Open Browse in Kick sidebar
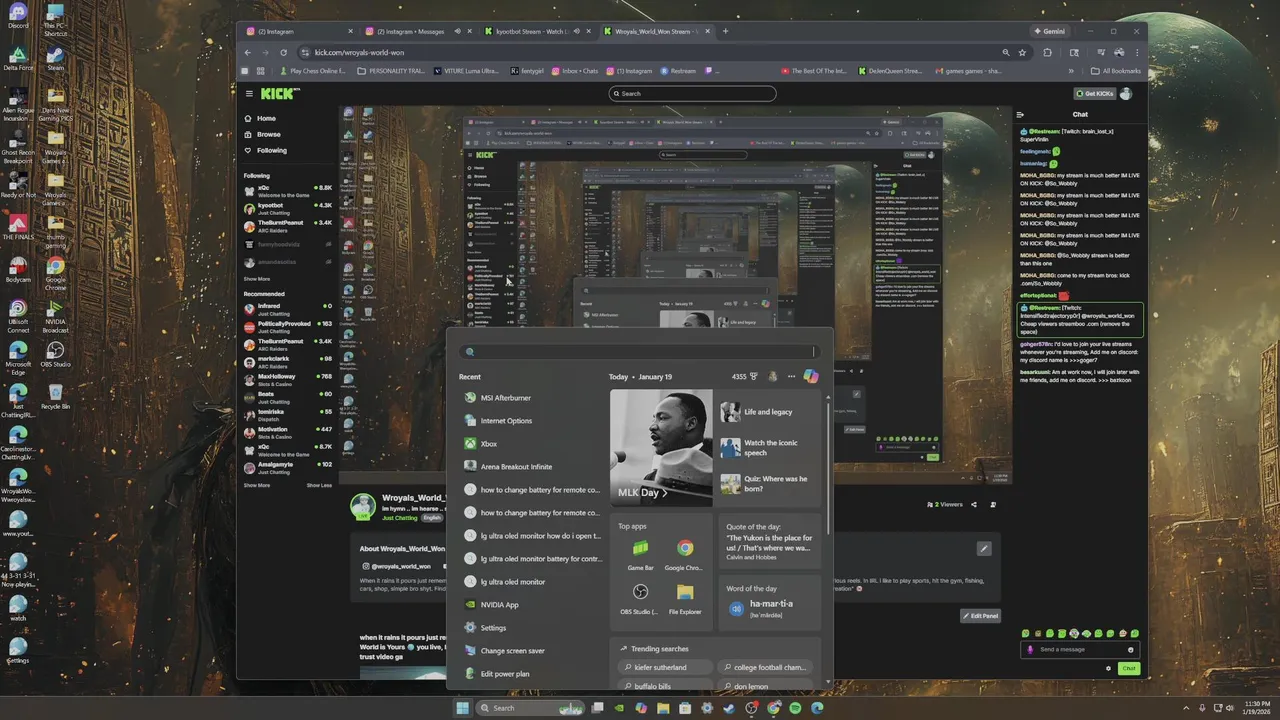The width and height of the screenshot is (1280, 720). (262, 134)
